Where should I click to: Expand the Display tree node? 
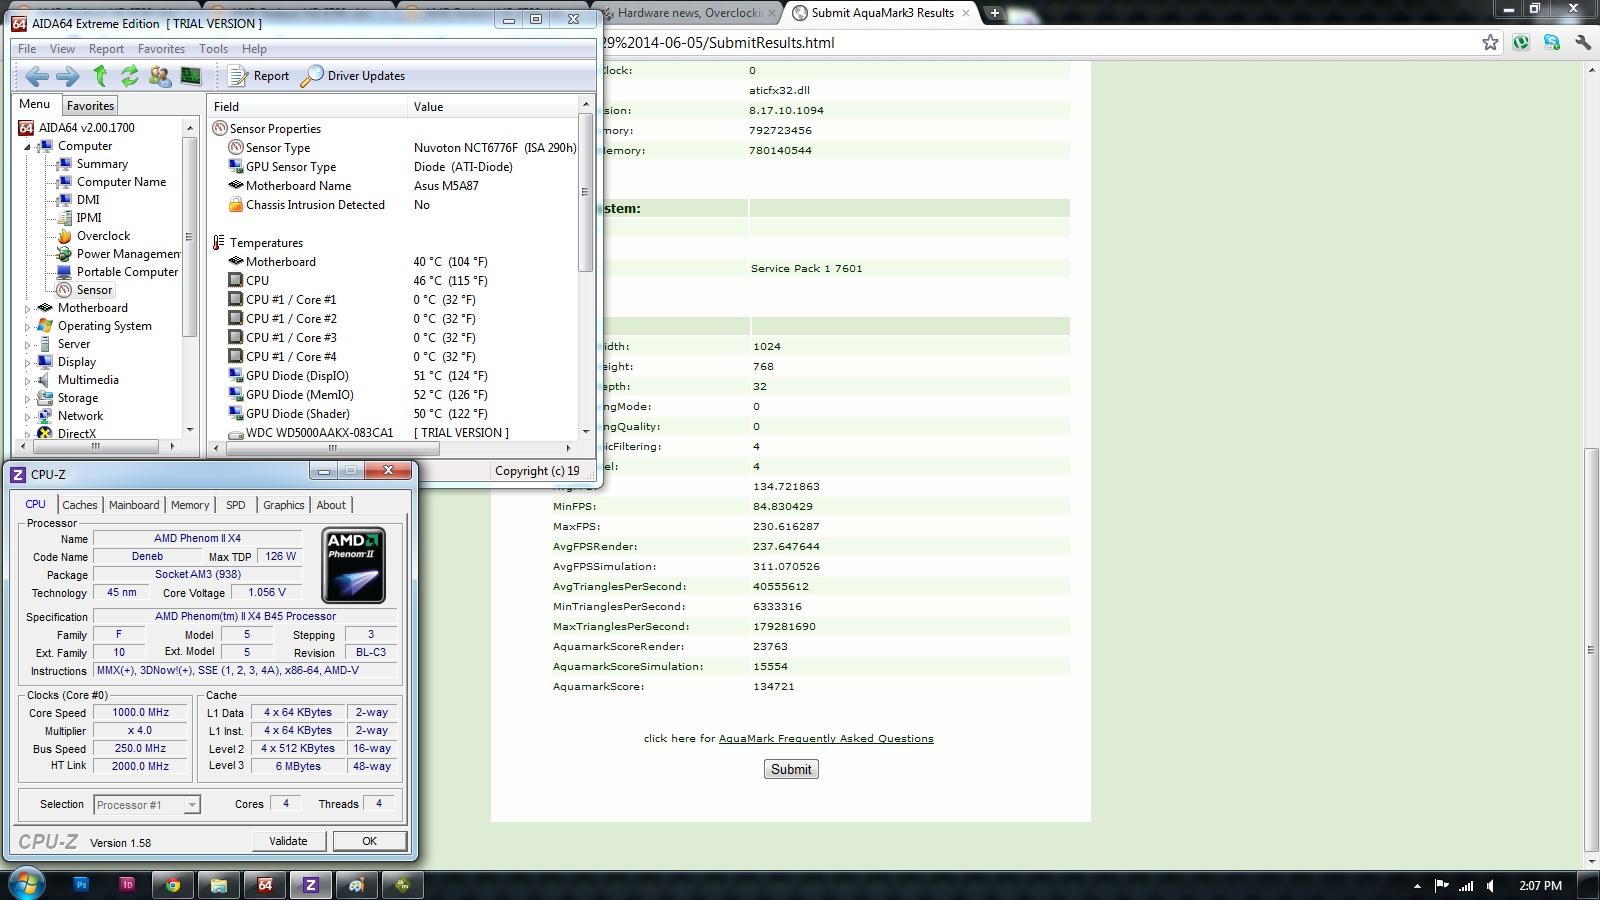[x=28, y=362]
